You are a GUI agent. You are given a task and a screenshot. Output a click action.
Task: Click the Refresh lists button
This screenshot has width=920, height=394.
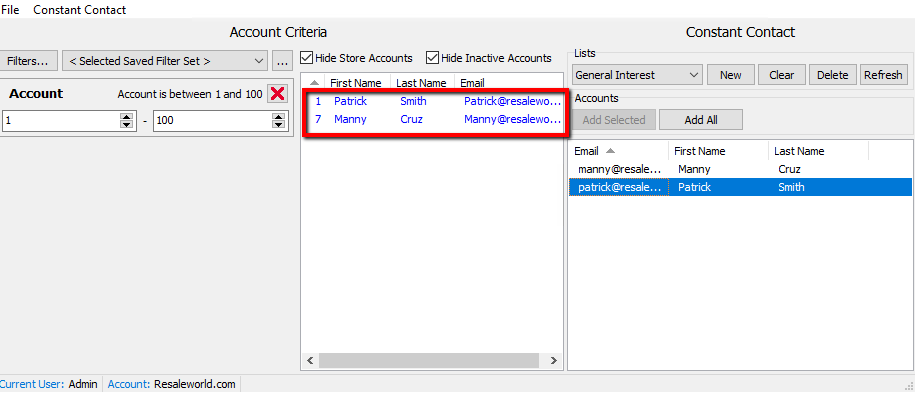[883, 75]
